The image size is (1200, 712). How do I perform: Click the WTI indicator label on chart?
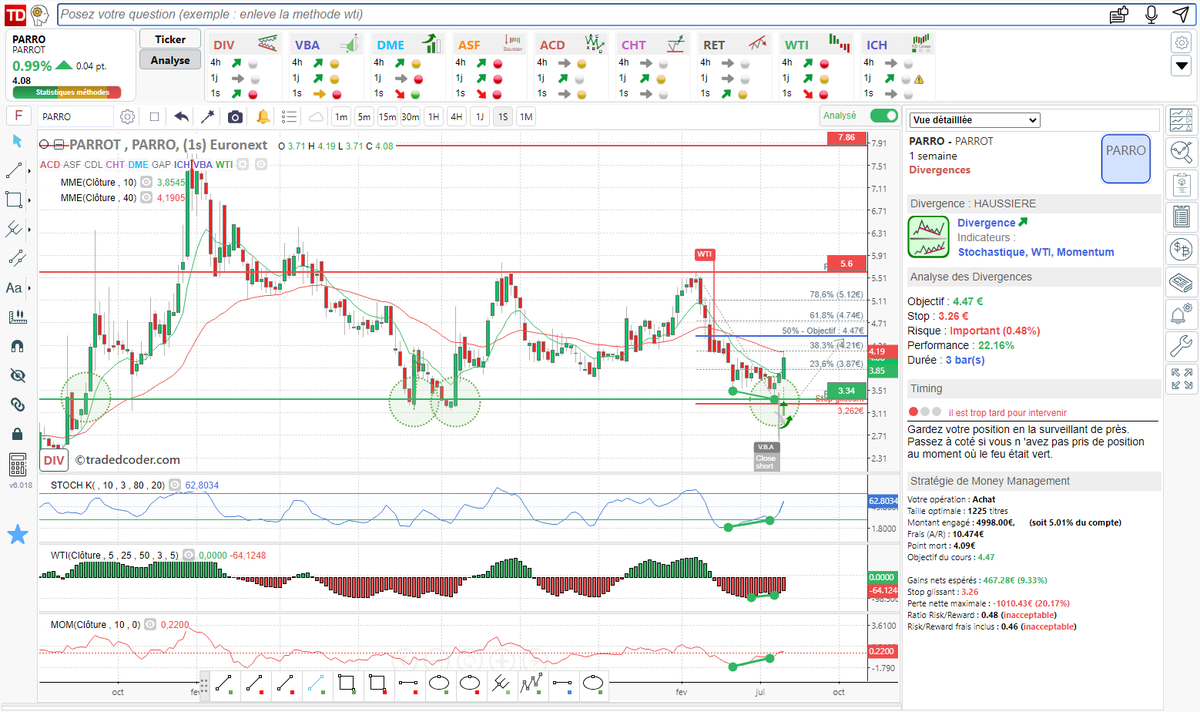pyautogui.click(x=225, y=164)
